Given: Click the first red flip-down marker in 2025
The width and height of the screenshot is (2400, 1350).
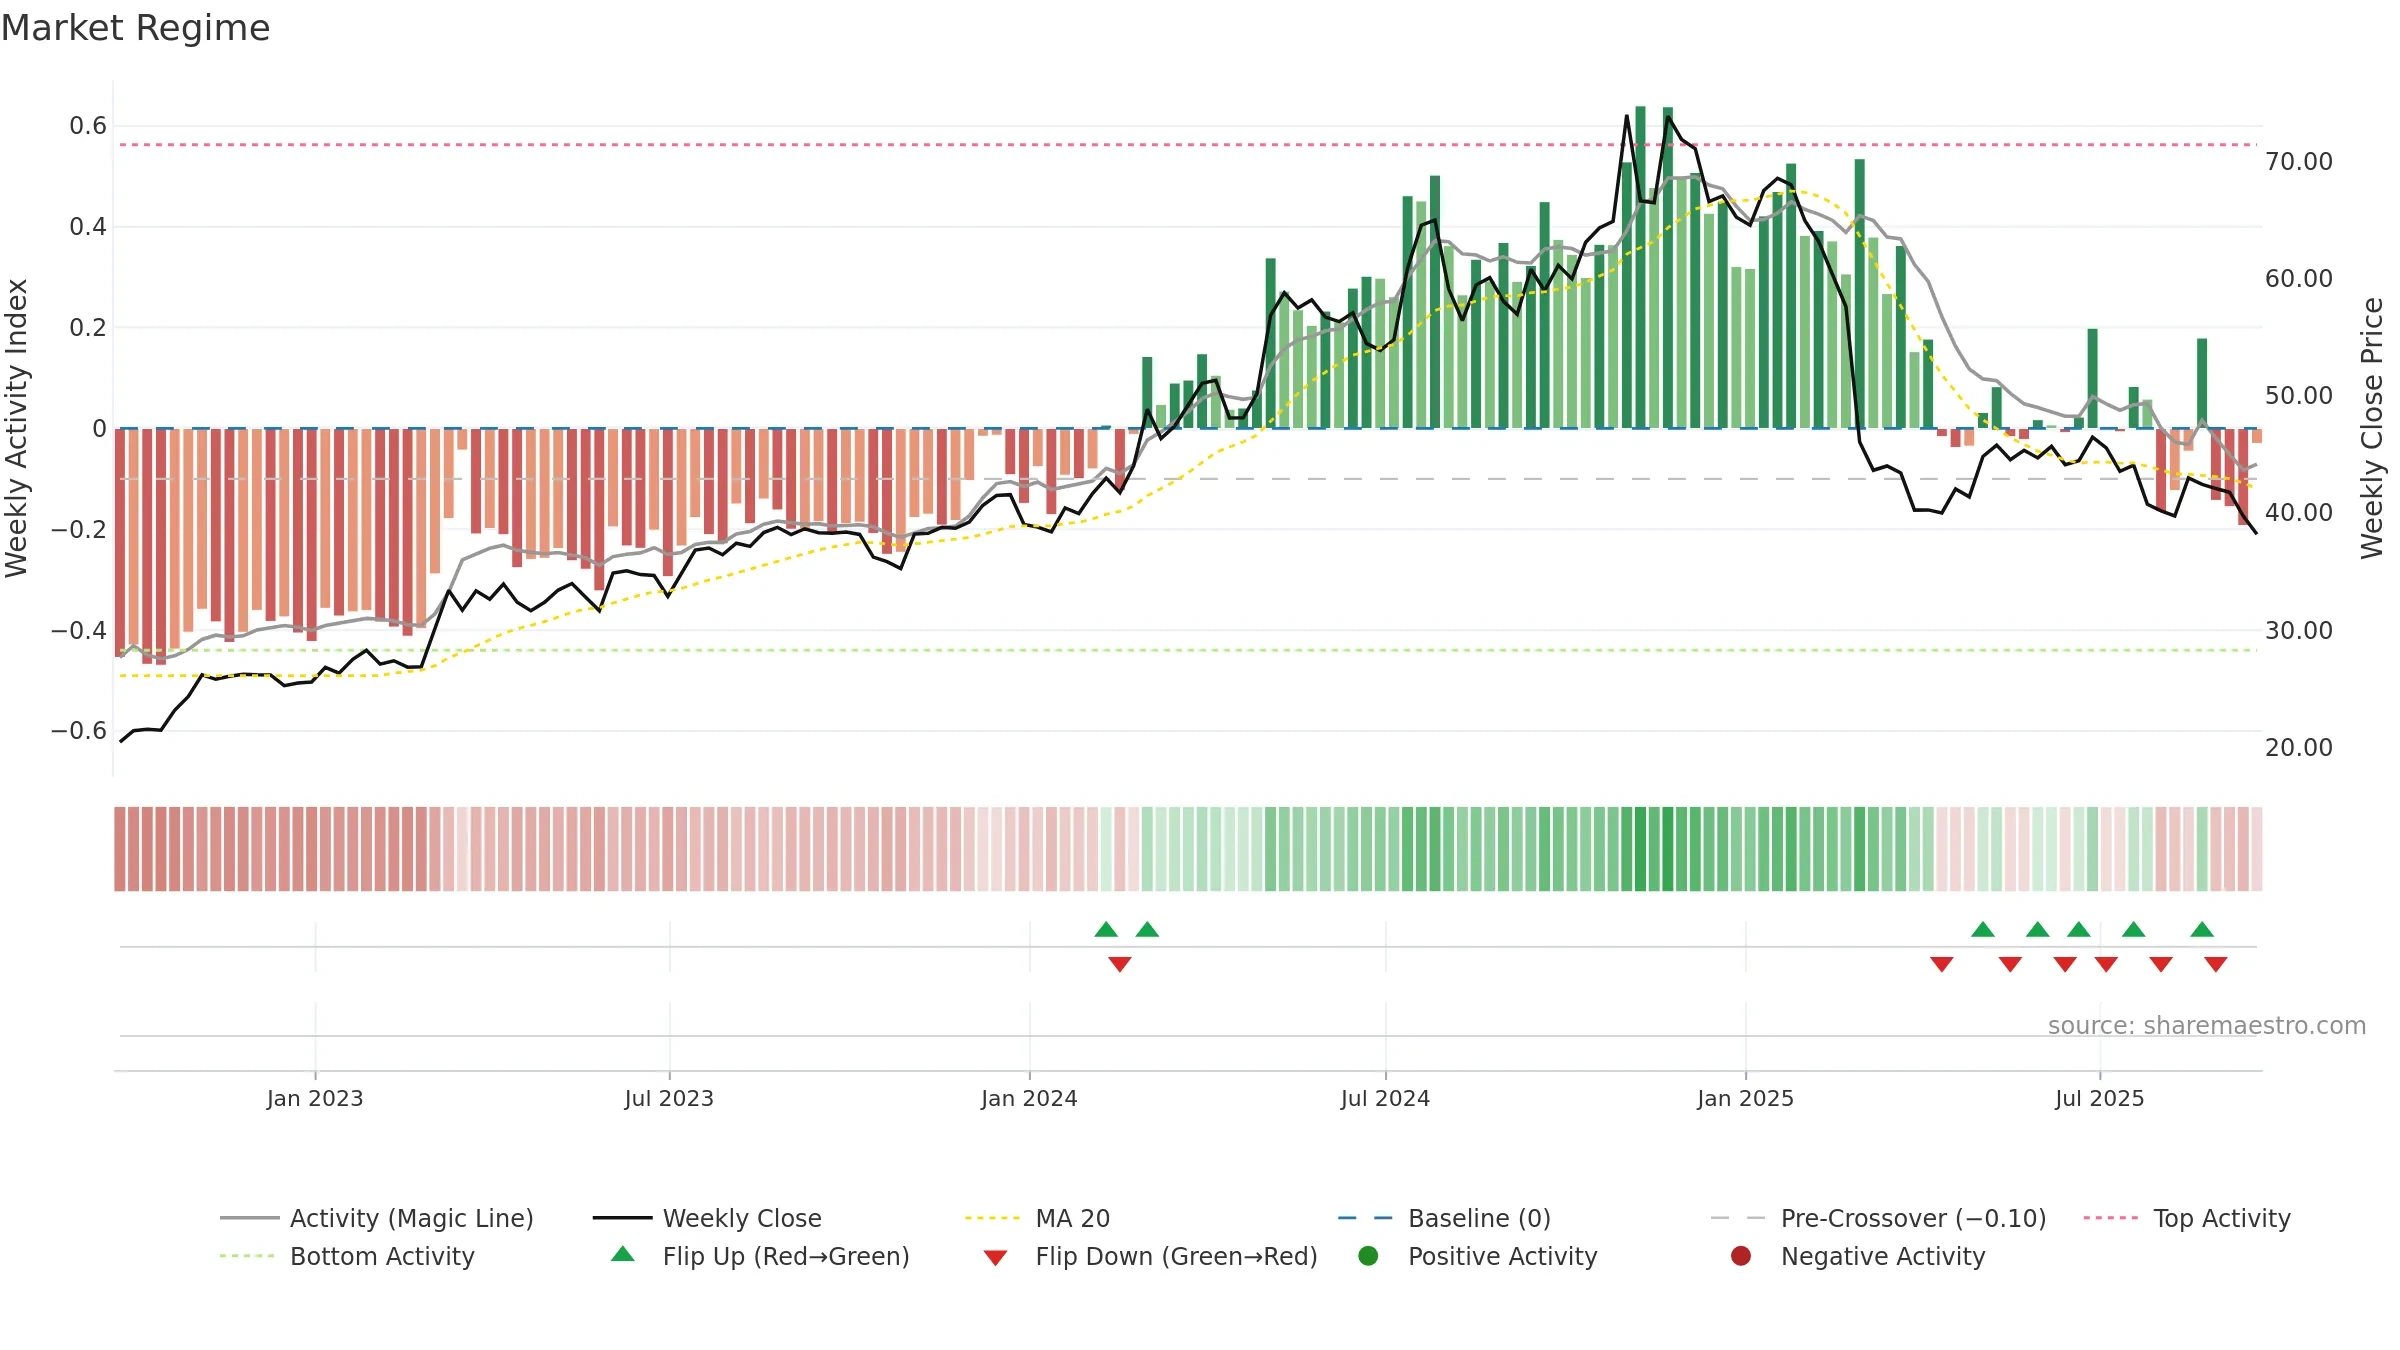Looking at the screenshot, I should point(1942,964).
